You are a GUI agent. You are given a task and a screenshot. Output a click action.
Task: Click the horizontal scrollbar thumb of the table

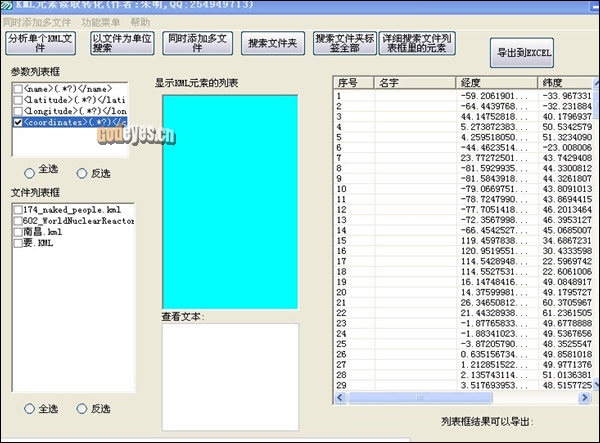[x=420, y=398]
